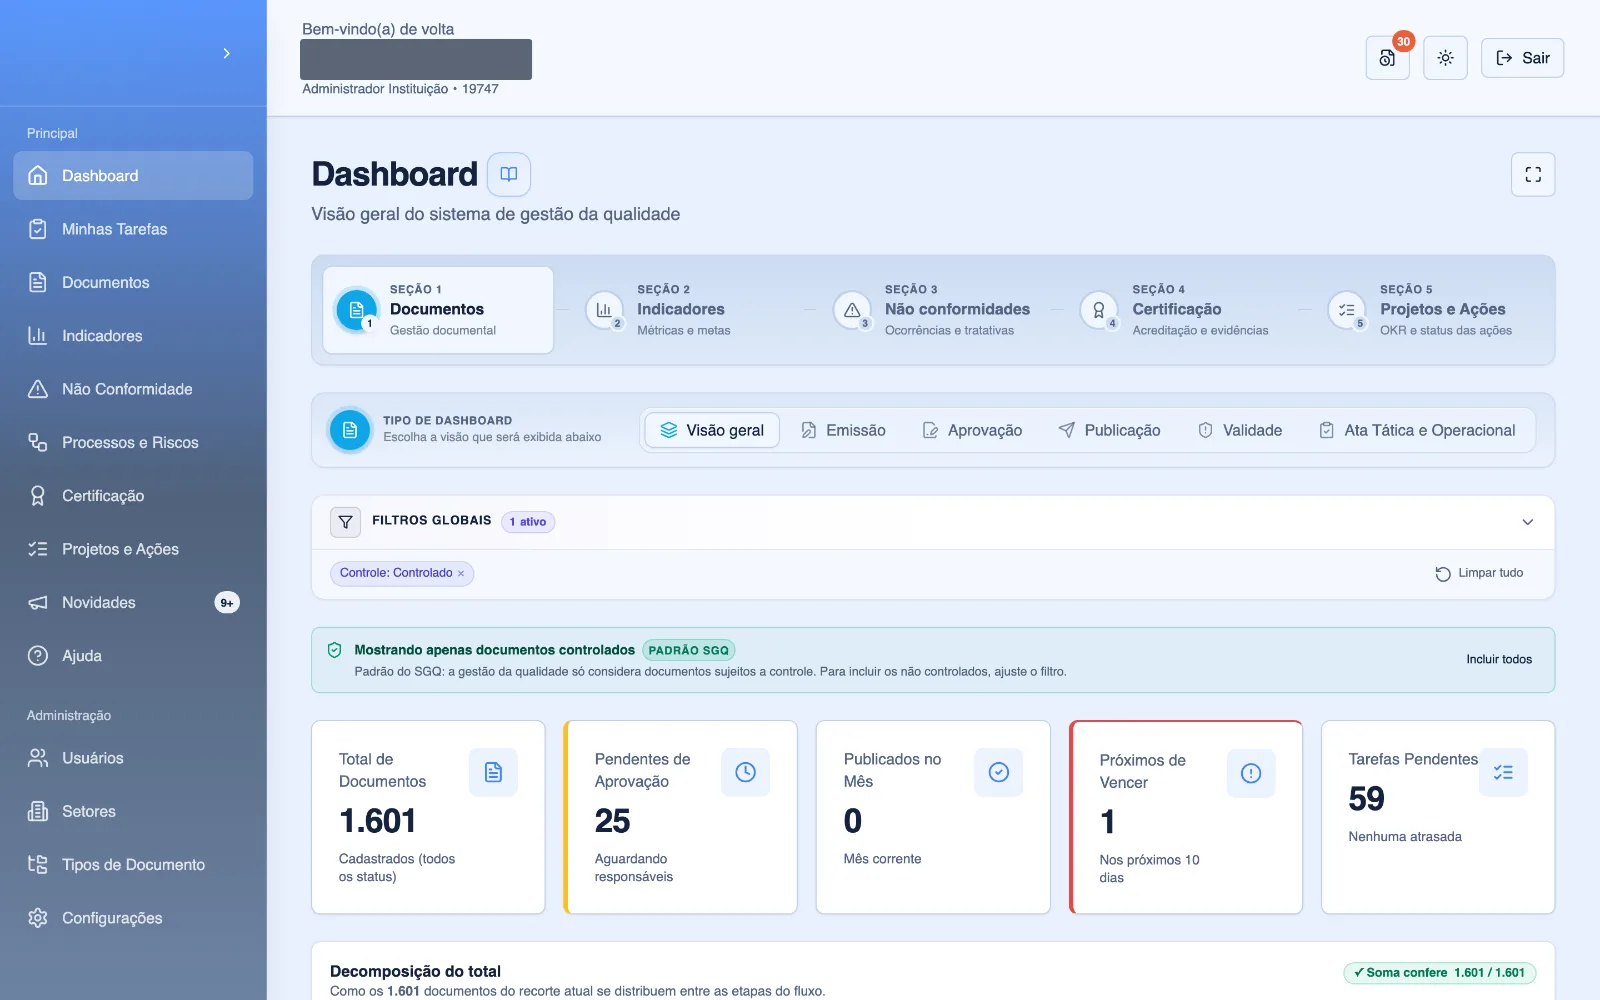Open Usuários administration page
The width and height of the screenshot is (1600, 1000).
[x=133, y=758]
